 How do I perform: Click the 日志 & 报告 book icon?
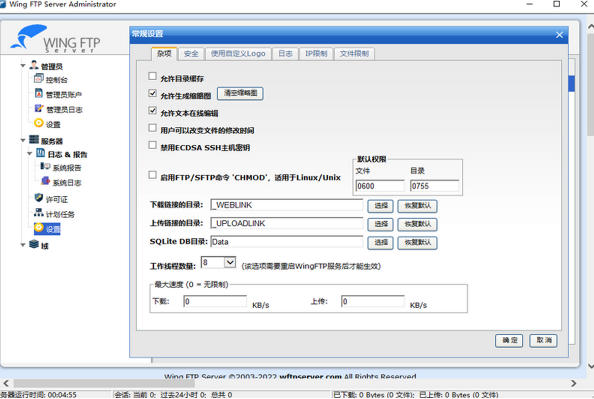41,153
